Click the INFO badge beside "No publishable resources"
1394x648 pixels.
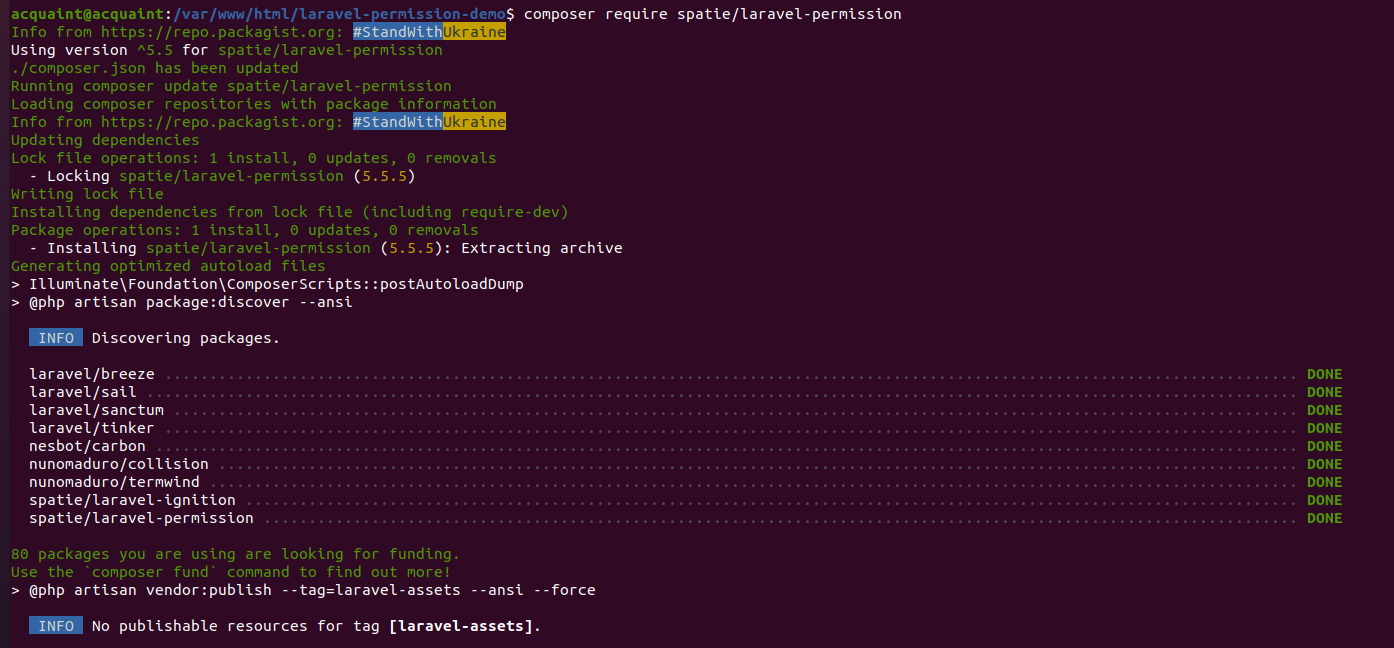pos(56,626)
